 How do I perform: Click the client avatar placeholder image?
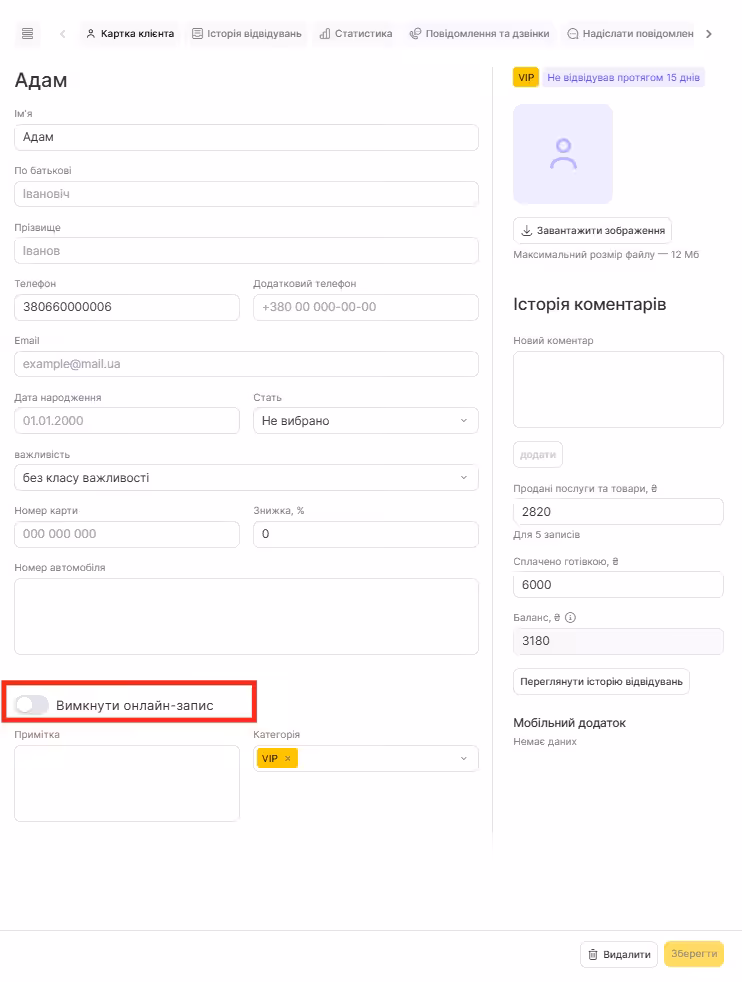[x=563, y=154]
